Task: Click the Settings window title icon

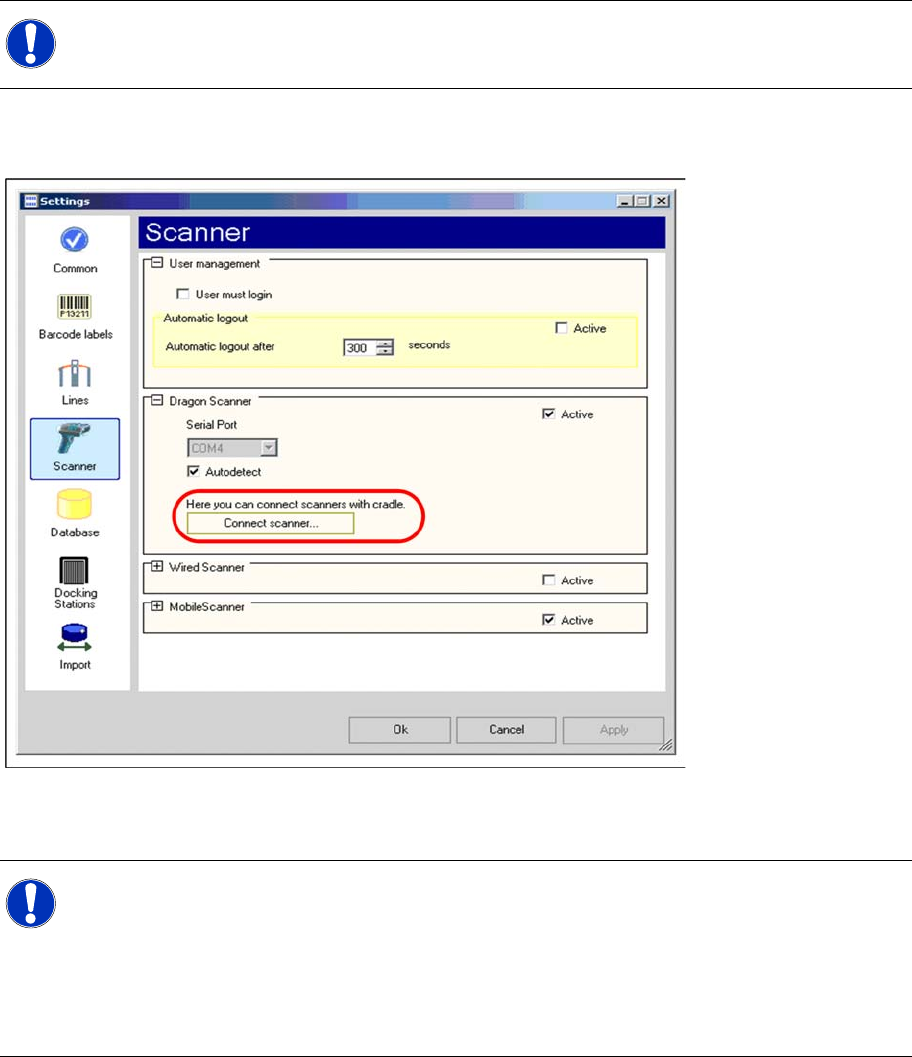Action: tap(30, 201)
